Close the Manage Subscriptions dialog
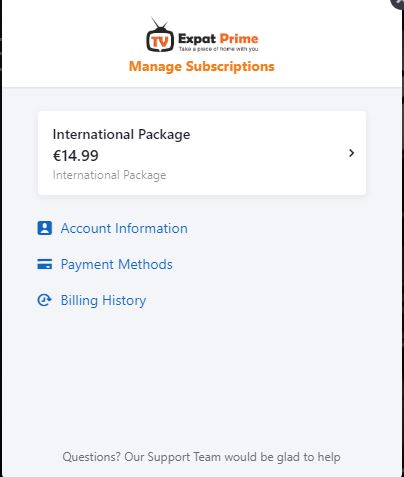 point(398,3)
